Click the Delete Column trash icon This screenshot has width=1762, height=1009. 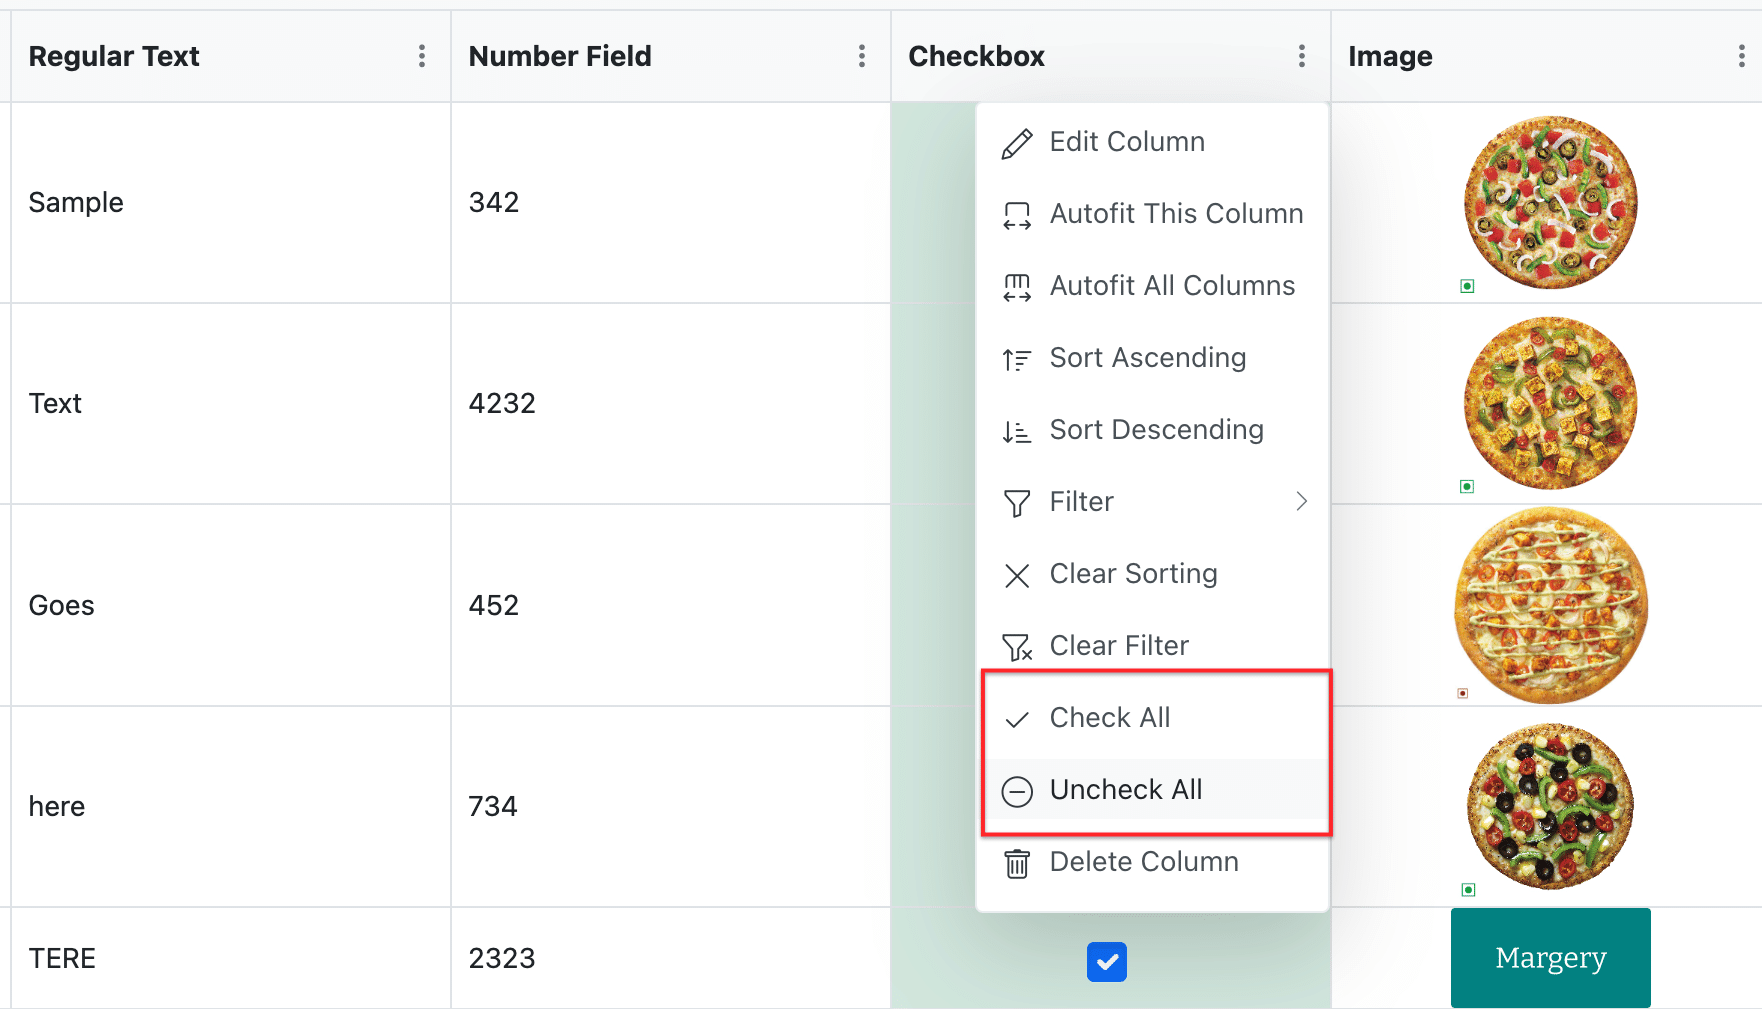[x=1016, y=862]
